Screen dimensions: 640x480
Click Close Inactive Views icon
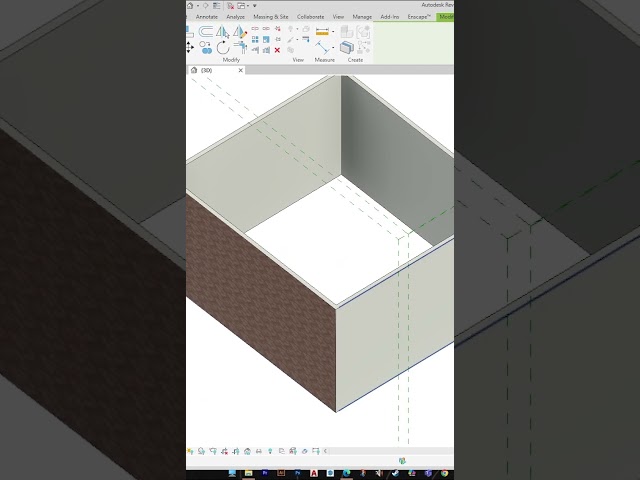pyautogui.click(x=231, y=6)
